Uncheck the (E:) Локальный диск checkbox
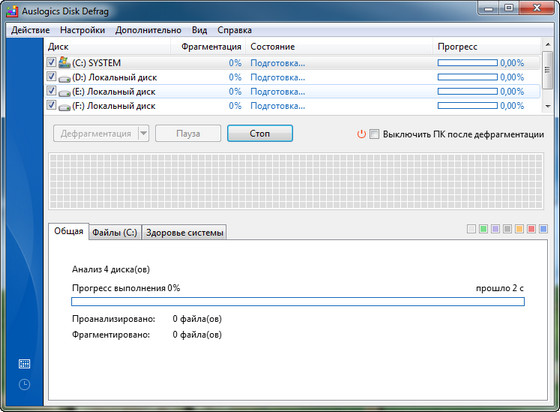 [51, 91]
